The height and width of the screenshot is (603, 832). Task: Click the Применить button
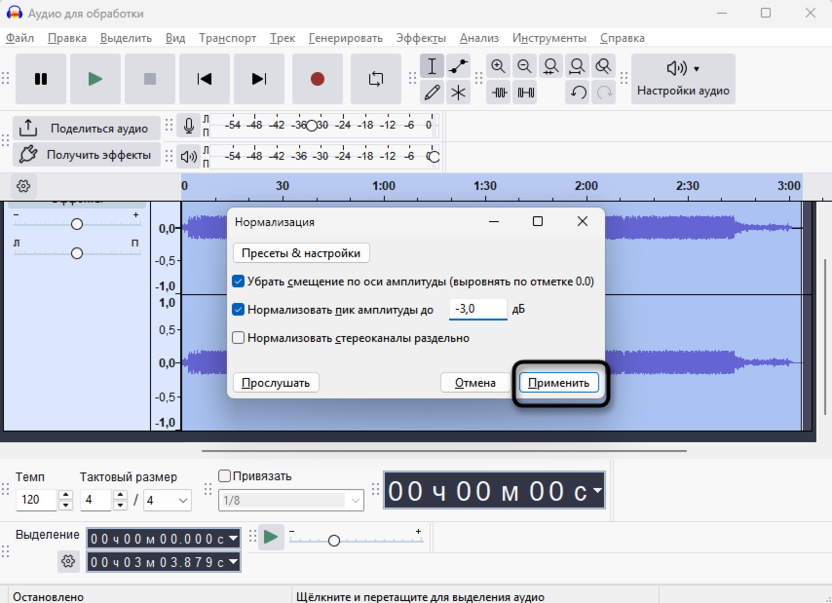click(559, 383)
